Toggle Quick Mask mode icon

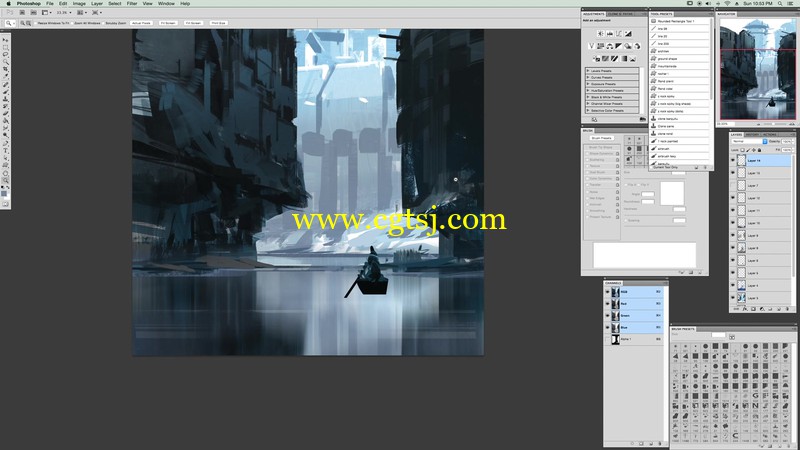(x=5, y=204)
